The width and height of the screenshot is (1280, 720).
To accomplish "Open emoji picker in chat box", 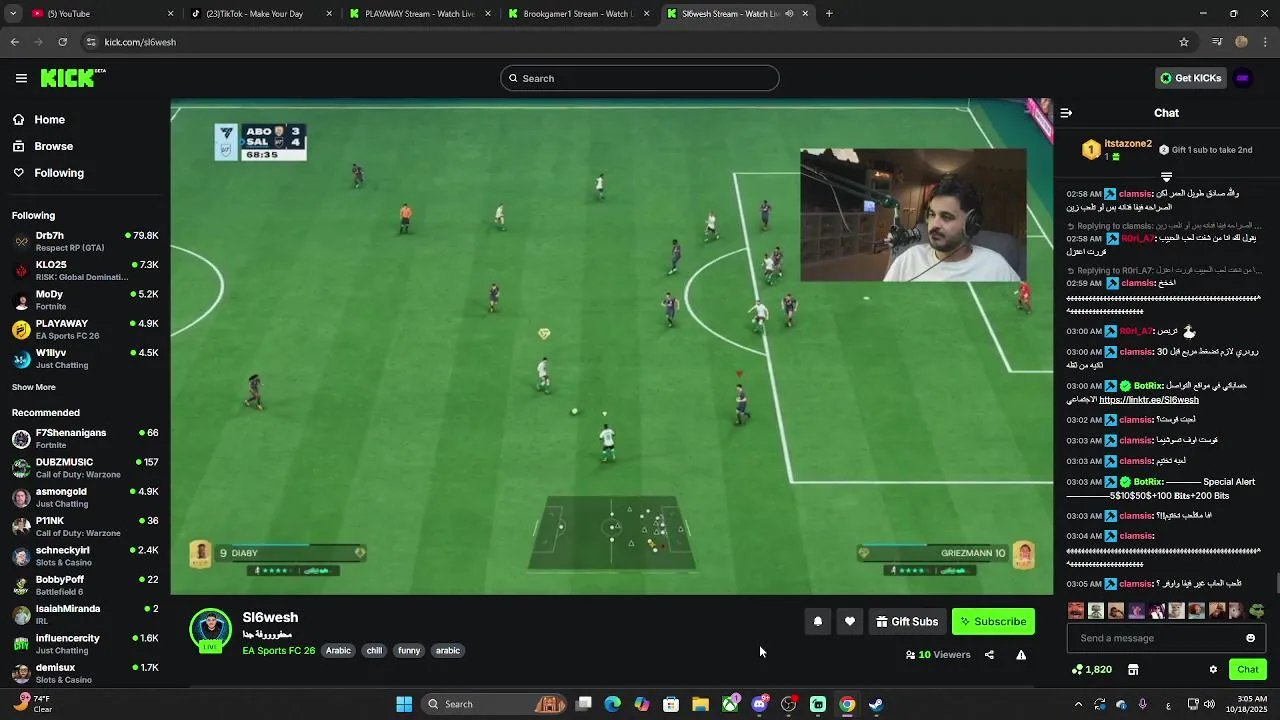I will pos(1250,638).
